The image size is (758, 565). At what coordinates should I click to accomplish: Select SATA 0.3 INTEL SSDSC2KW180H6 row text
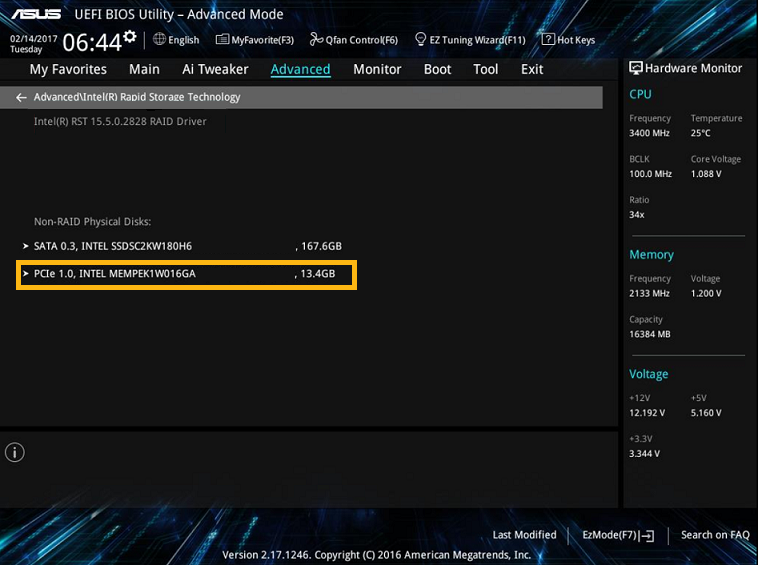point(113,246)
